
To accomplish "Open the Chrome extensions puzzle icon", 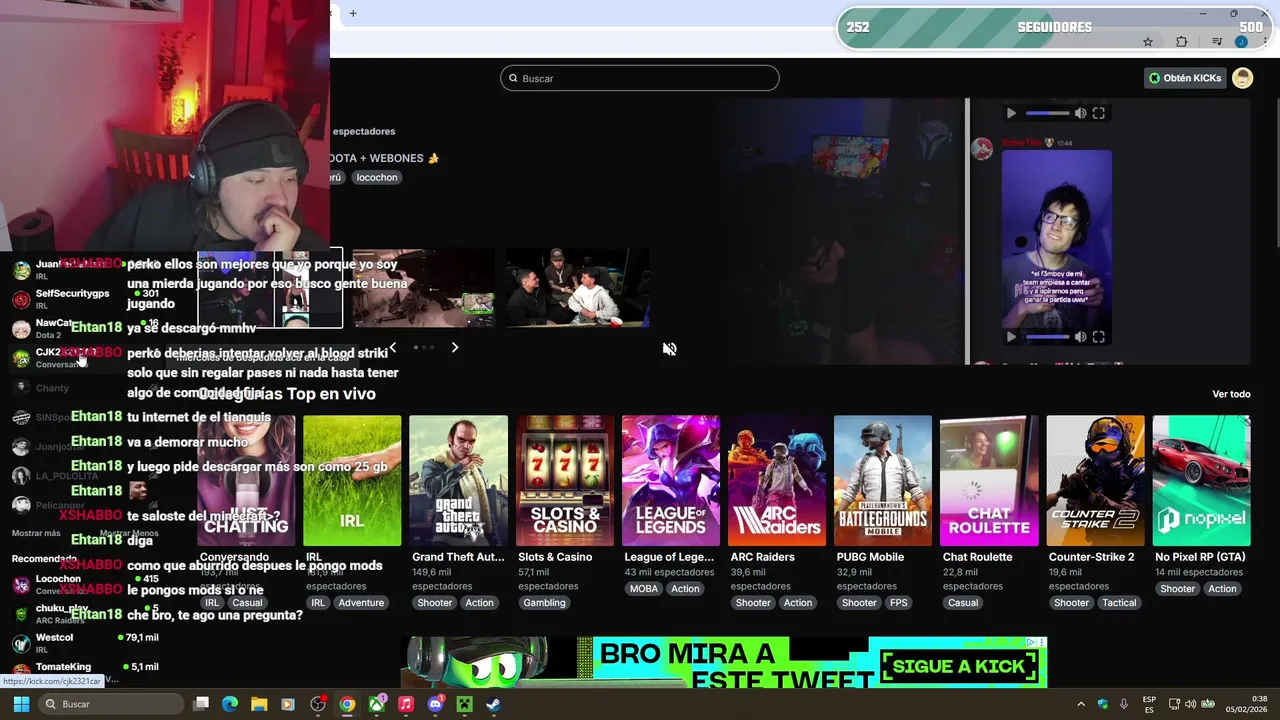I will (1182, 41).
